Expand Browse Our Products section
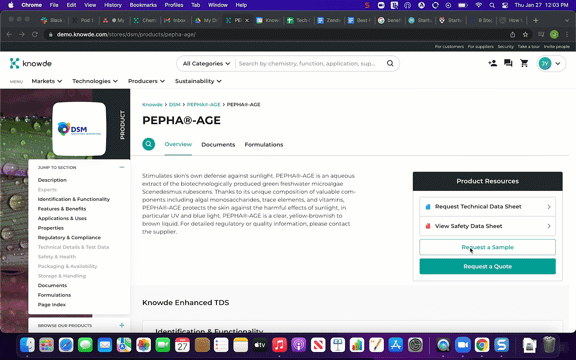Image resolution: width=576 pixels, height=360 pixels. 122,325
